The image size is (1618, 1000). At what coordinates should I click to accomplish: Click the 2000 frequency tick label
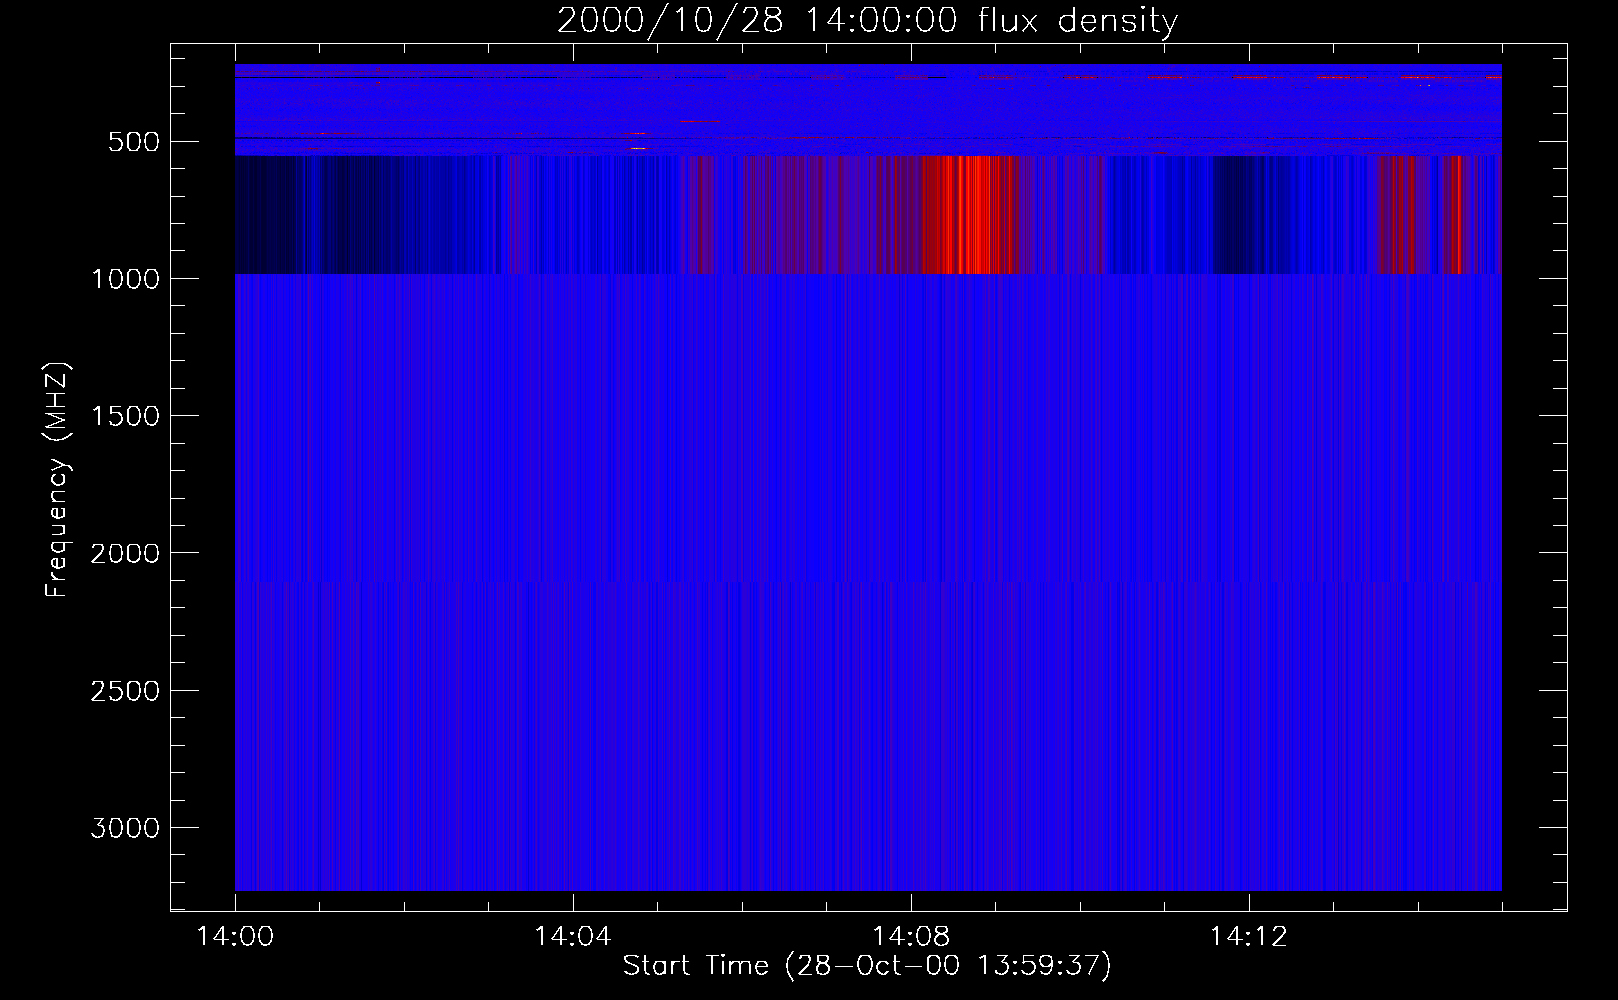125,553
